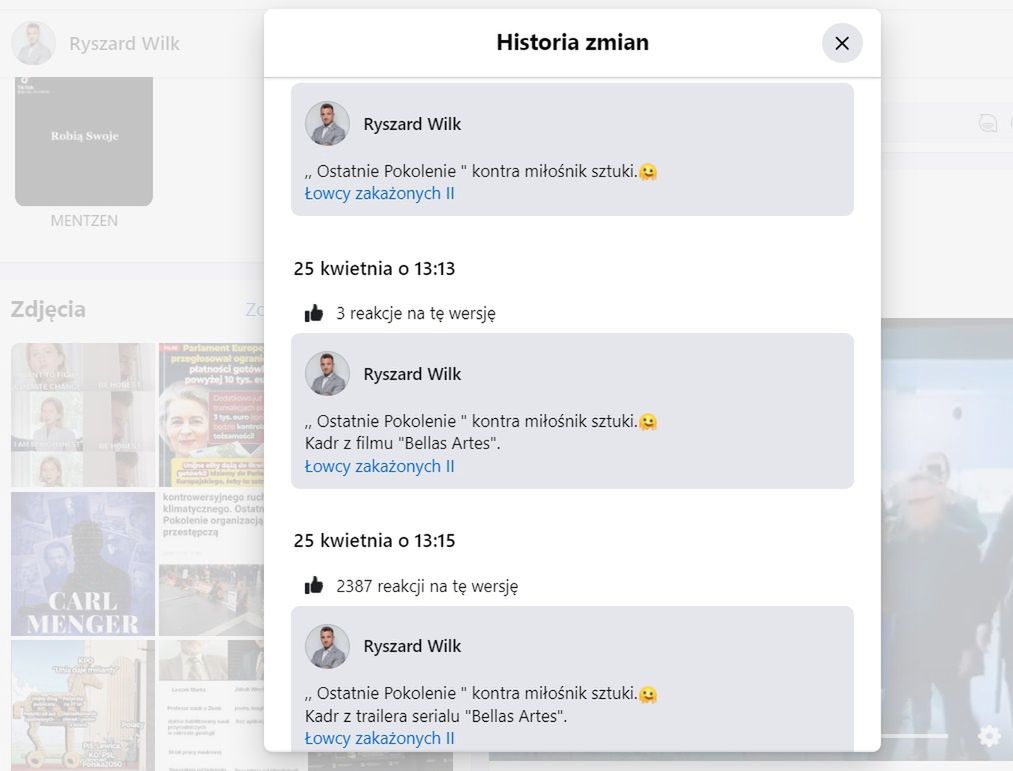Click thumbs-up icon beside 2387 reakcji

(314, 586)
